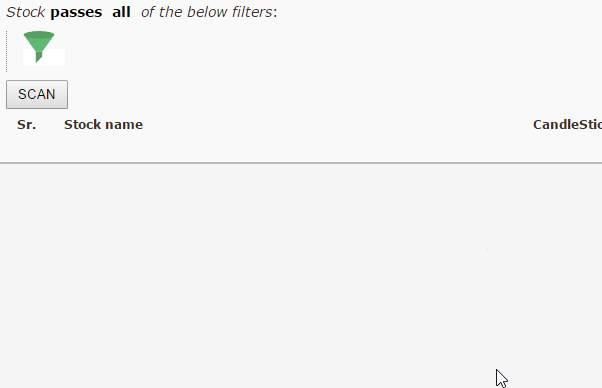Start scanning stocks now

pyautogui.click(x=37, y=94)
